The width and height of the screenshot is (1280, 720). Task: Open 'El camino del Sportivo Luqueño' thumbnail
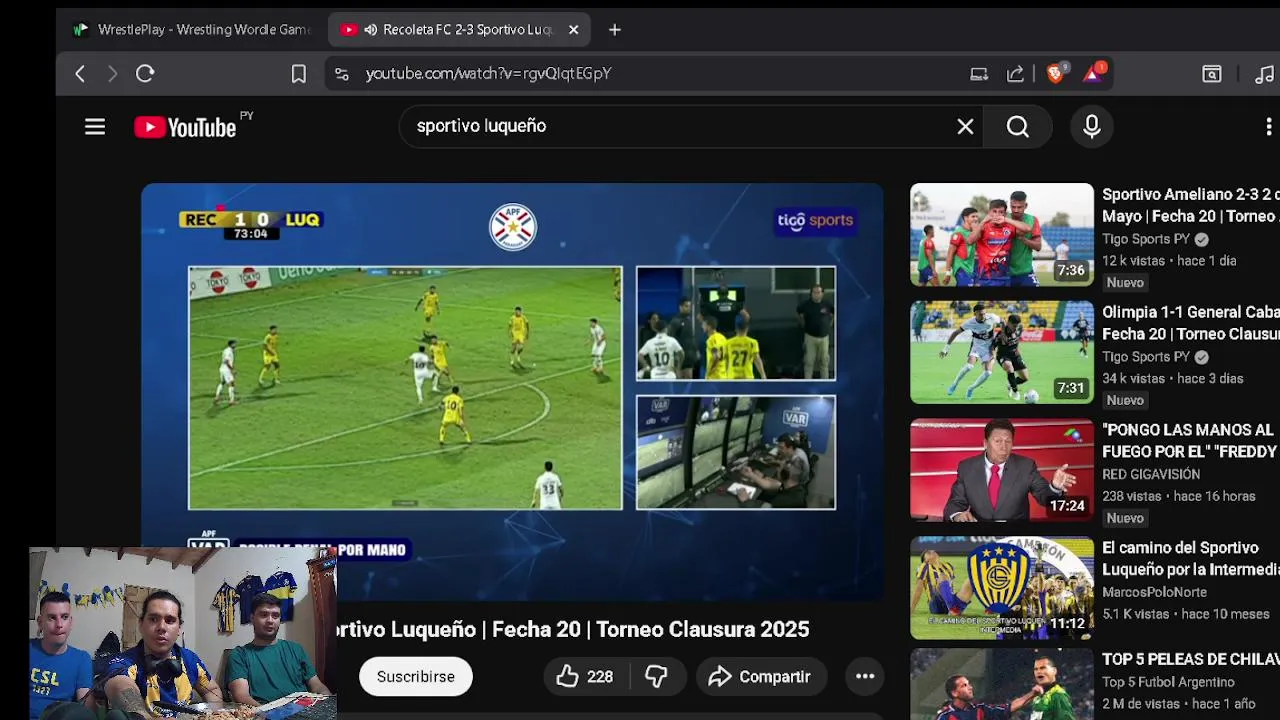pos(1002,588)
